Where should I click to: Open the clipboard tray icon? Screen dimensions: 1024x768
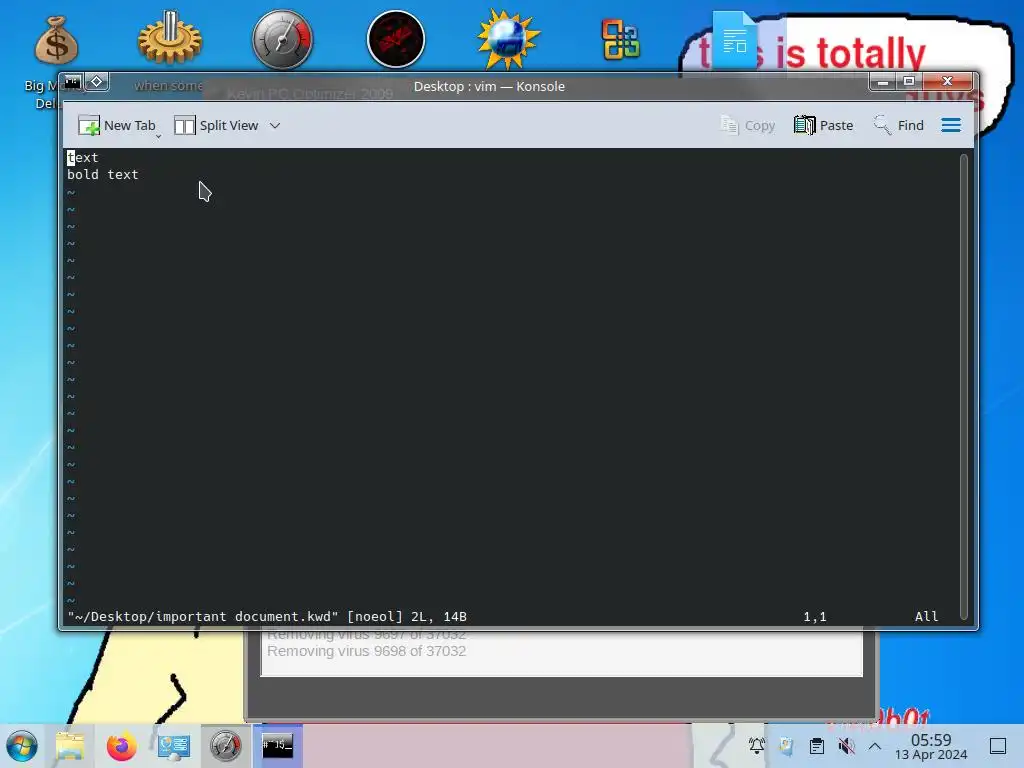(816, 746)
